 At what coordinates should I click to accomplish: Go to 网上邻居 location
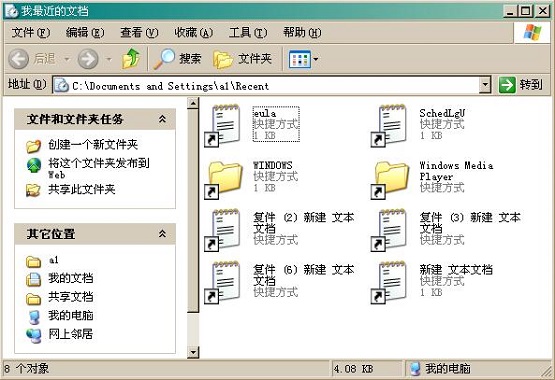pyautogui.click(x=71, y=334)
